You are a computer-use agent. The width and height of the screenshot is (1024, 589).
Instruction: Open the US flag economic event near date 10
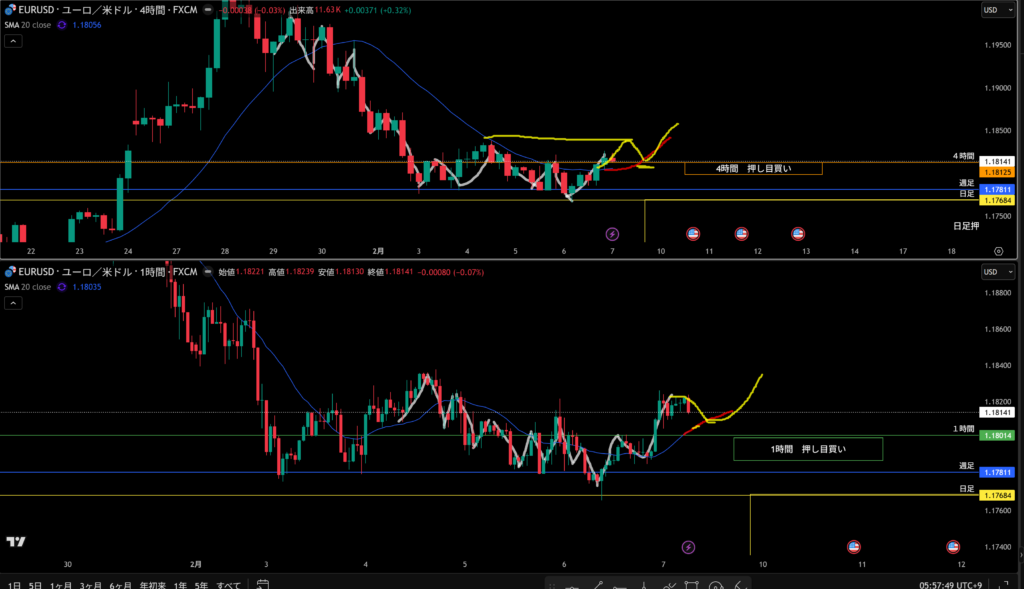click(x=693, y=234)
